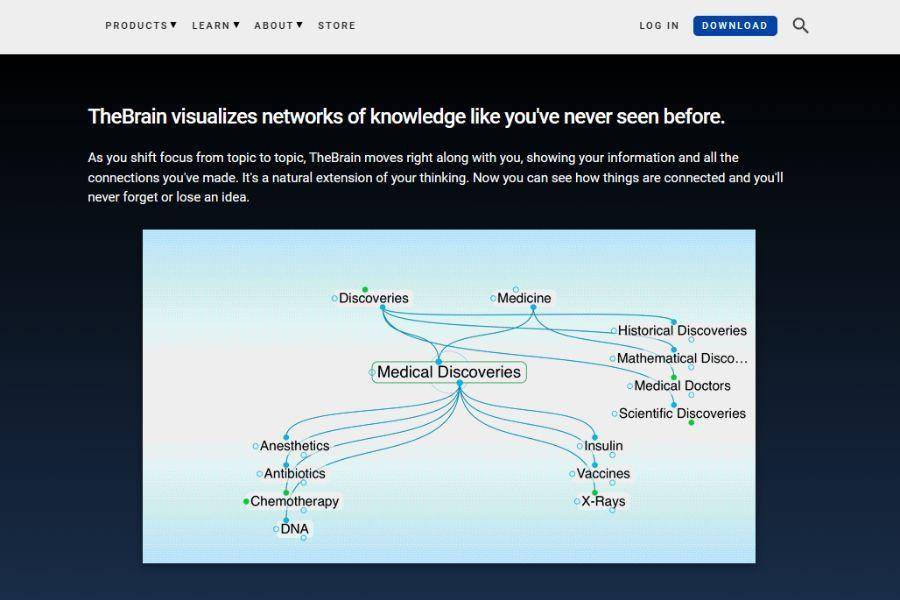The width and height of the screenshot is (900, 600).
Task: Select the Medical Doctors node
Action: tap(682, 386)
